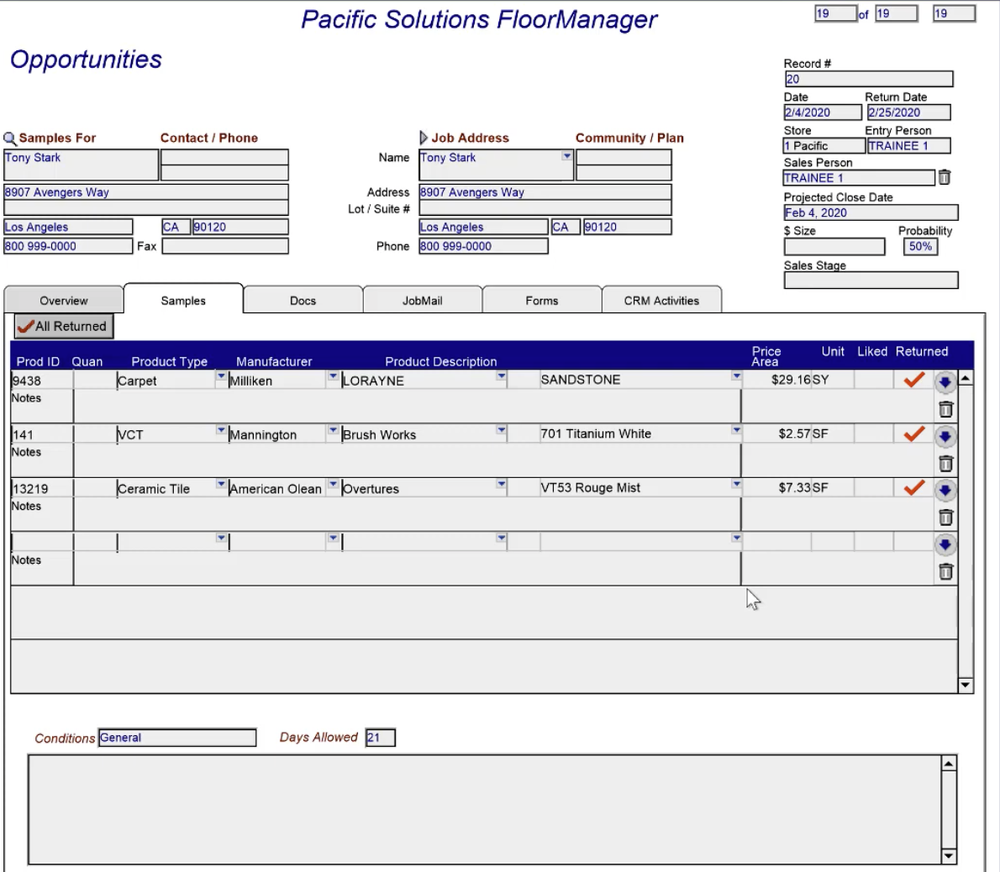Viewport: 1000px width, 872px height.
Task: Click the Fax number field
Action: tap(225, 246)
